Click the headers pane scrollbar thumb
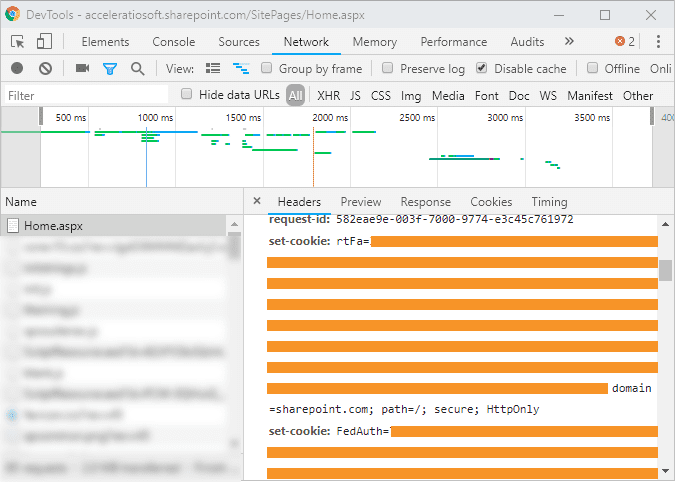676x482 pixels. click(x=665, y=270)
